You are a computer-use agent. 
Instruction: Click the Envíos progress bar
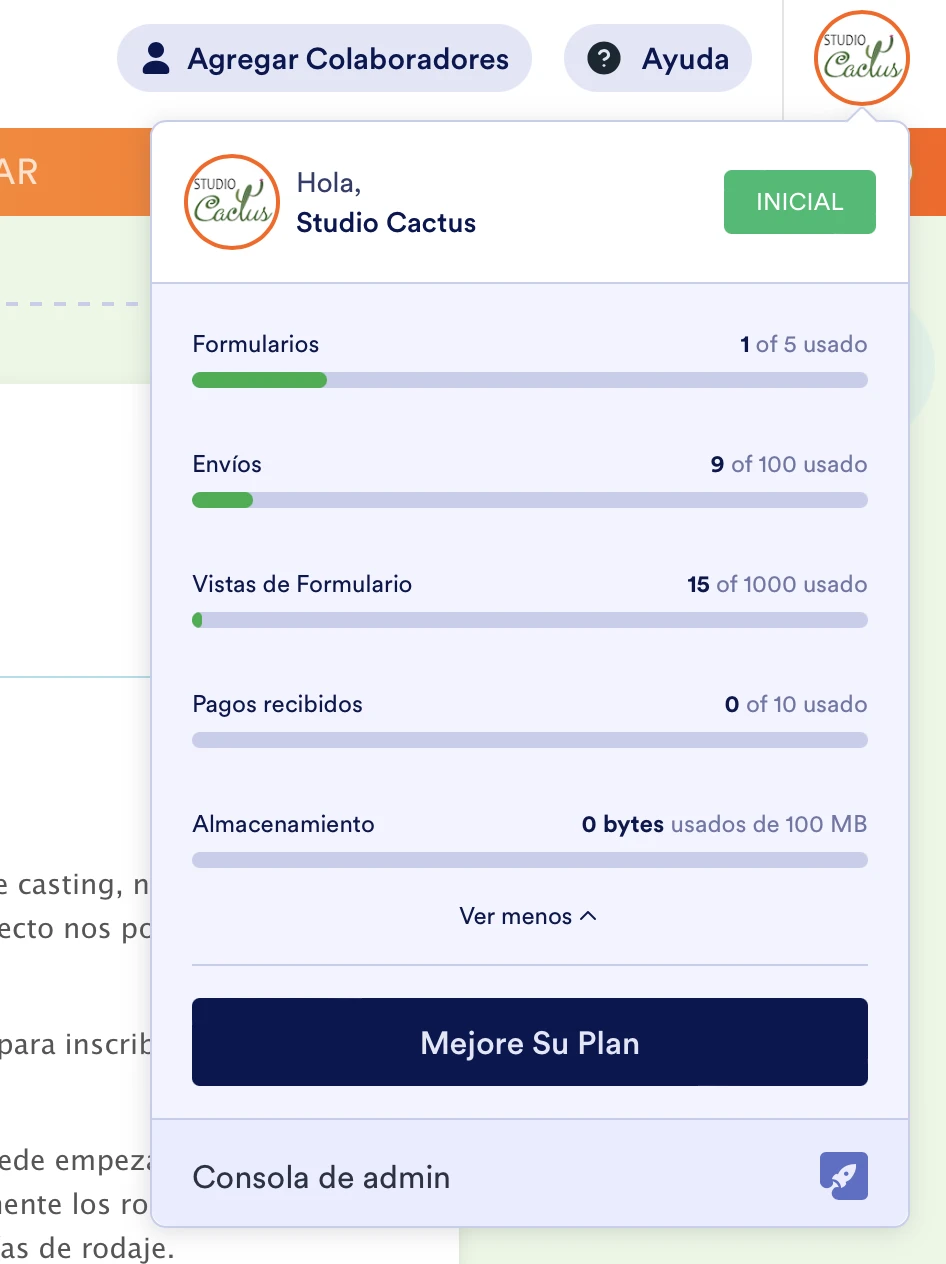[x=529, y=500]
